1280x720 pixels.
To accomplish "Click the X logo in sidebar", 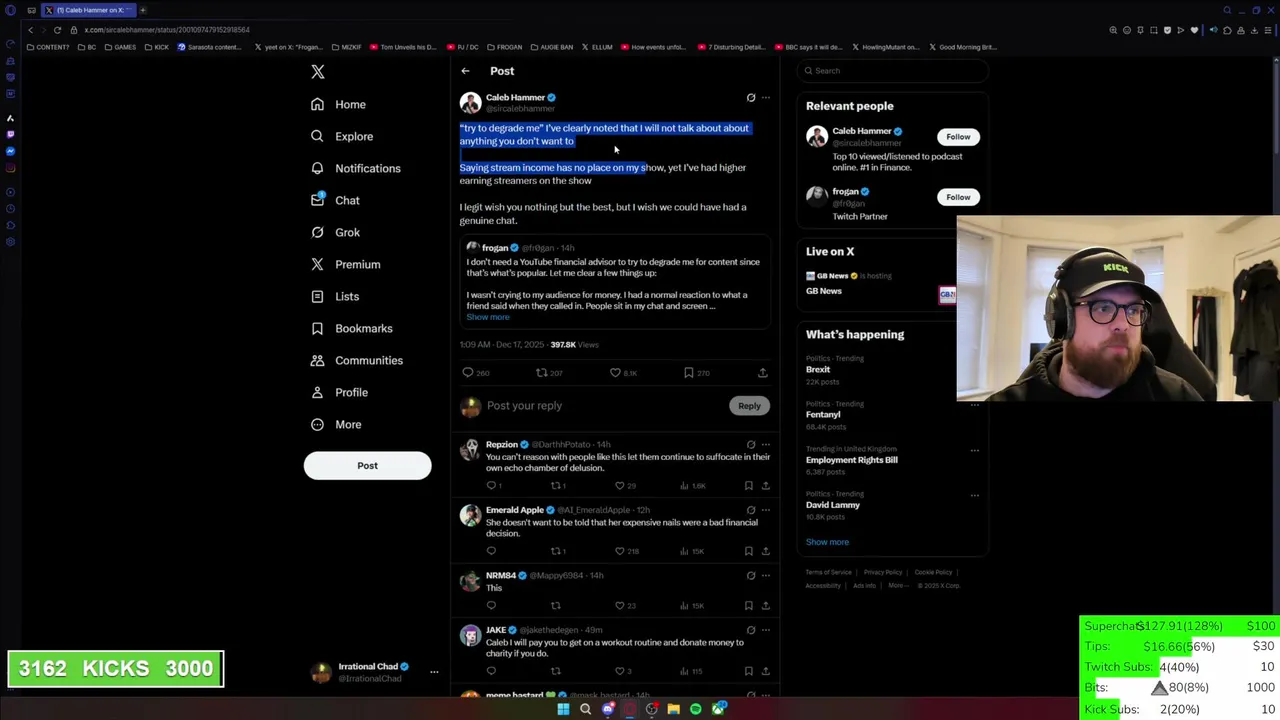I will 318,72.
